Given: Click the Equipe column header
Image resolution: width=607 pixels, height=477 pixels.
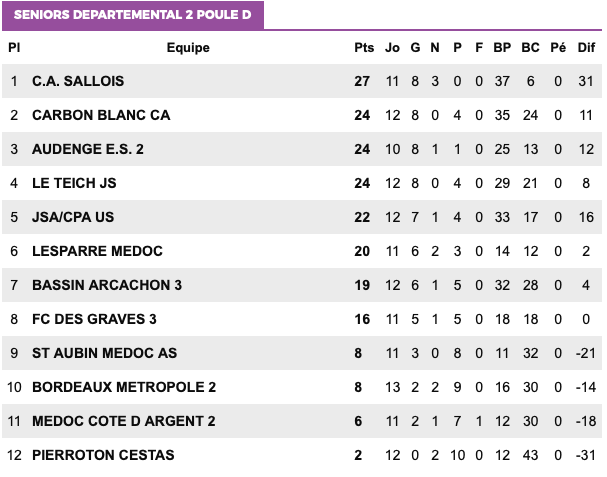Looking at the screenshot, I should (x=188, y=48).
